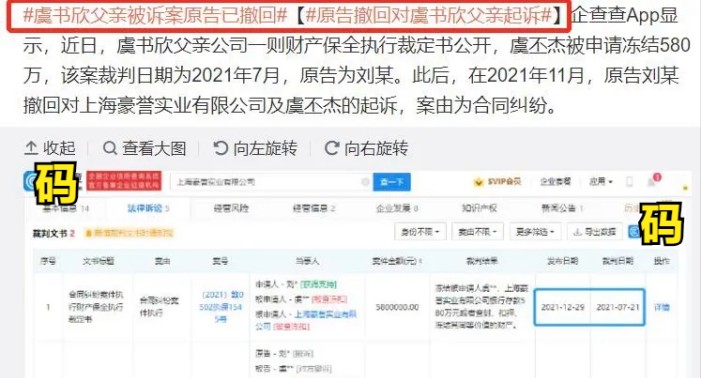Open case number link starting with (2021)

(x=222, y=307)
